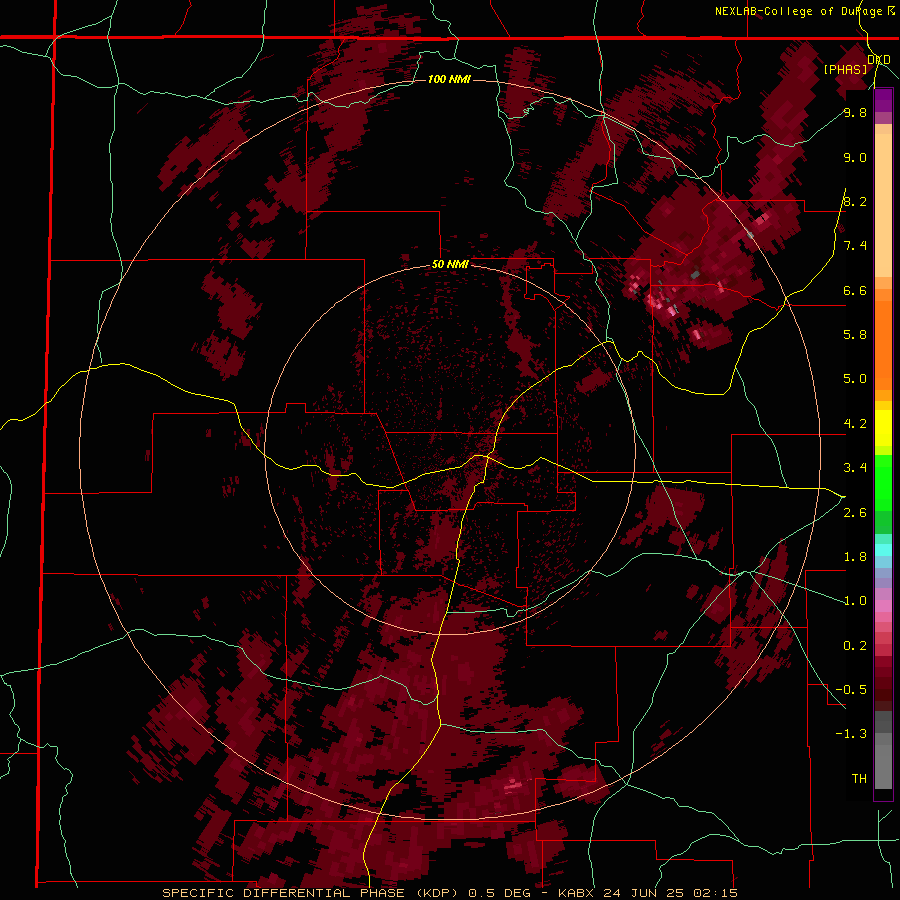
Task: Click the 8.2 value on the color scale
Action: (855, 201)
